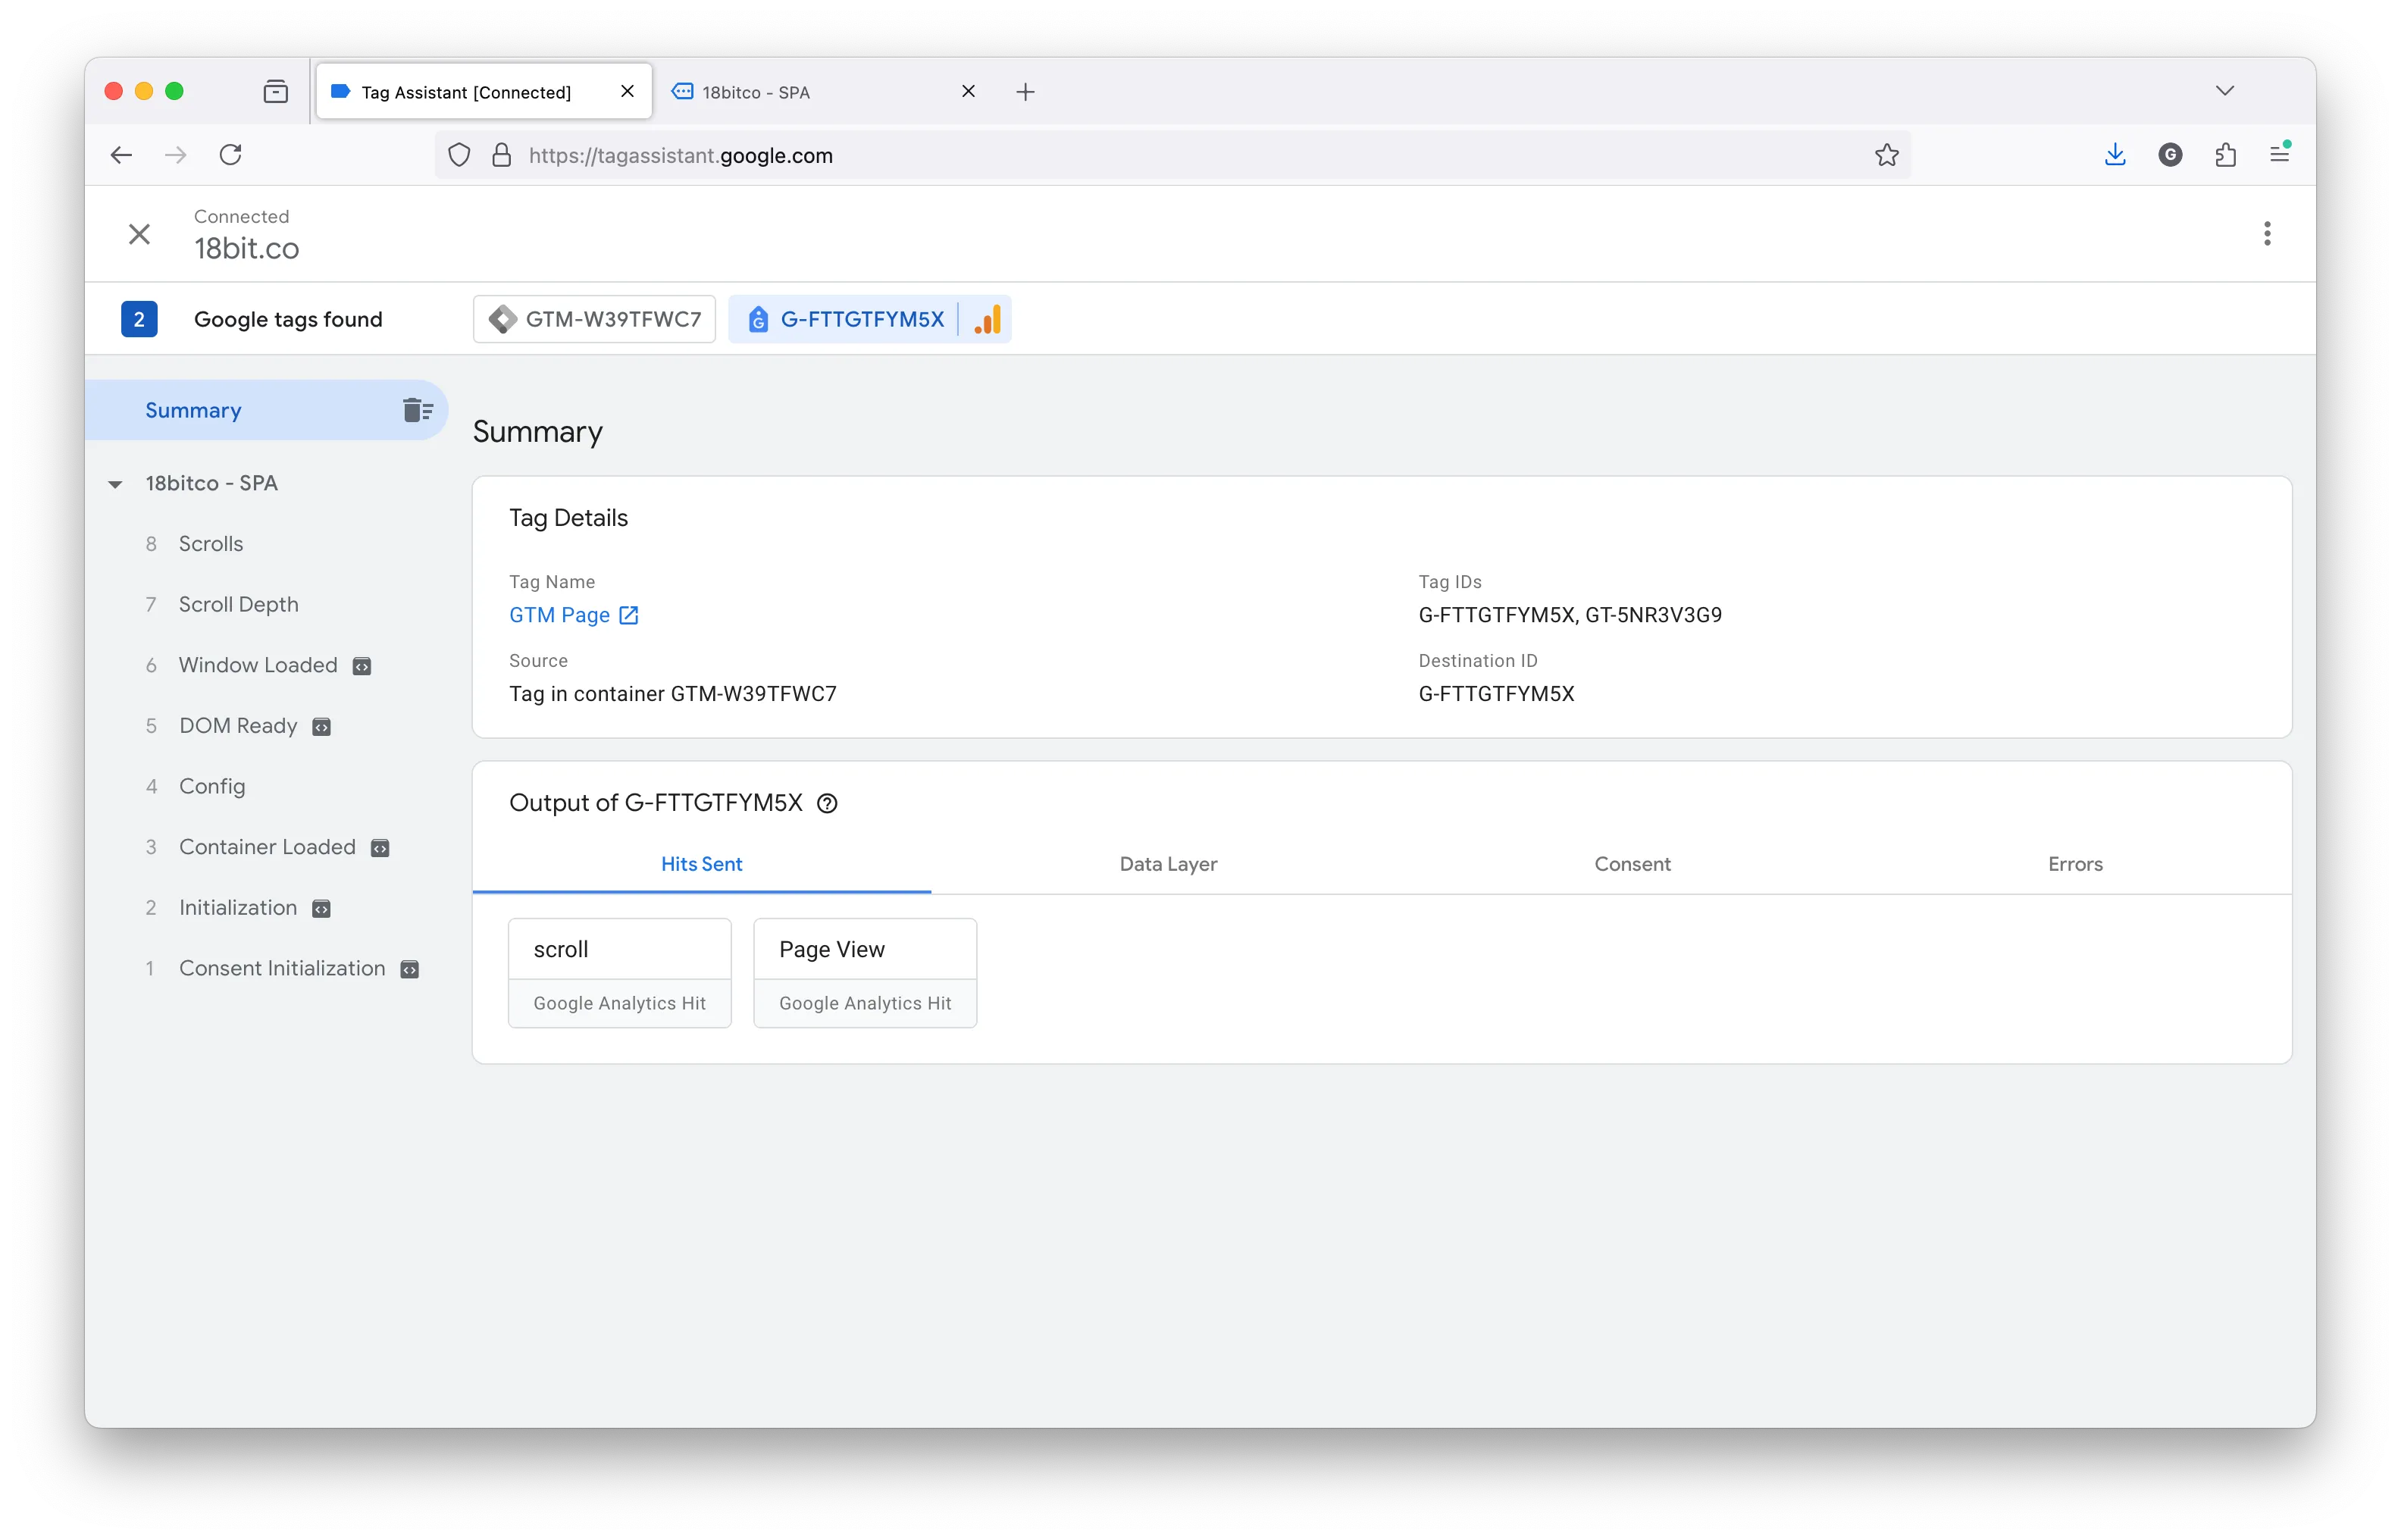The width and height of the screenshot is (2401, 1540).
Task: Click the 18bit.co connected domain title
Action: click(247, 249)
